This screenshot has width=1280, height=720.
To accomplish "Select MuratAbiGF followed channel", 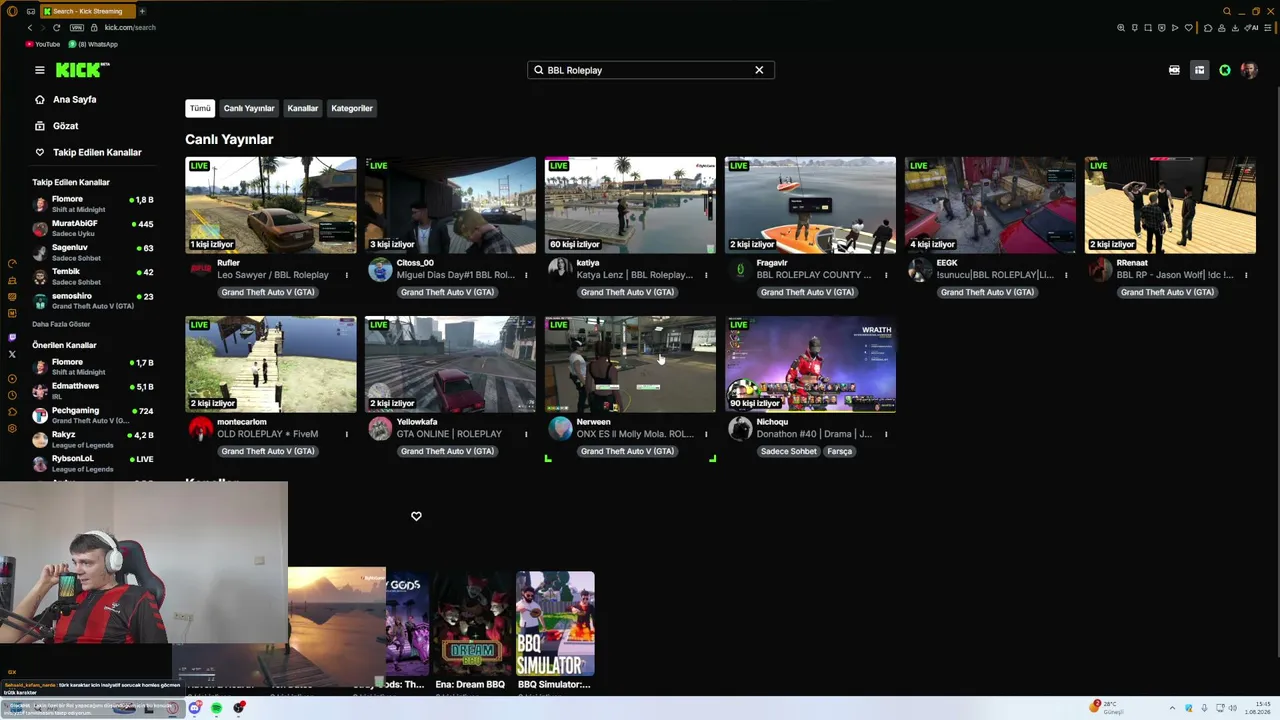I will (x=94, y=228).
